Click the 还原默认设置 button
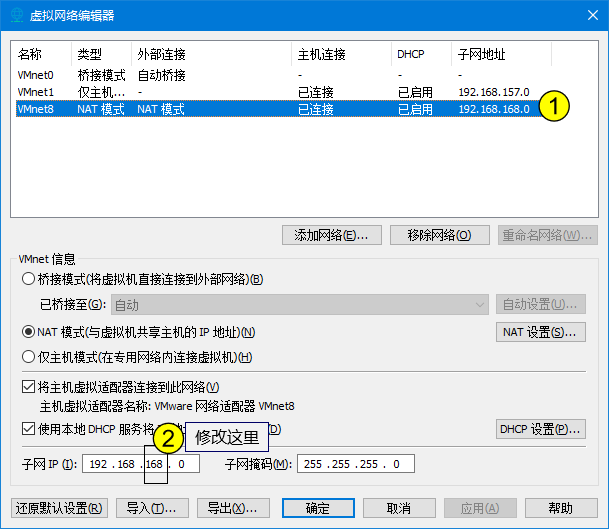This screenshot has width=609, height=529. pos(59,508)
